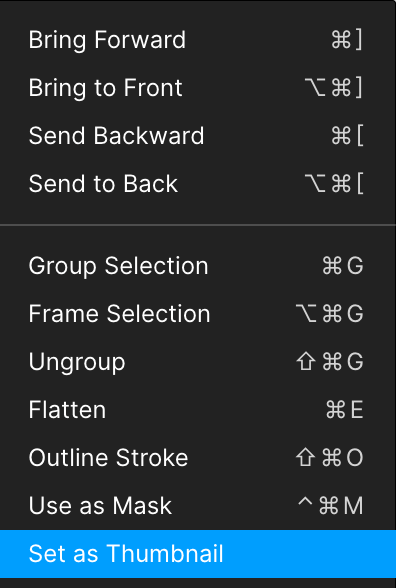Choose Bring Forward from the menu
This screenshot has width=396, height=588.
pyautogui.click(x=198, y=40)
